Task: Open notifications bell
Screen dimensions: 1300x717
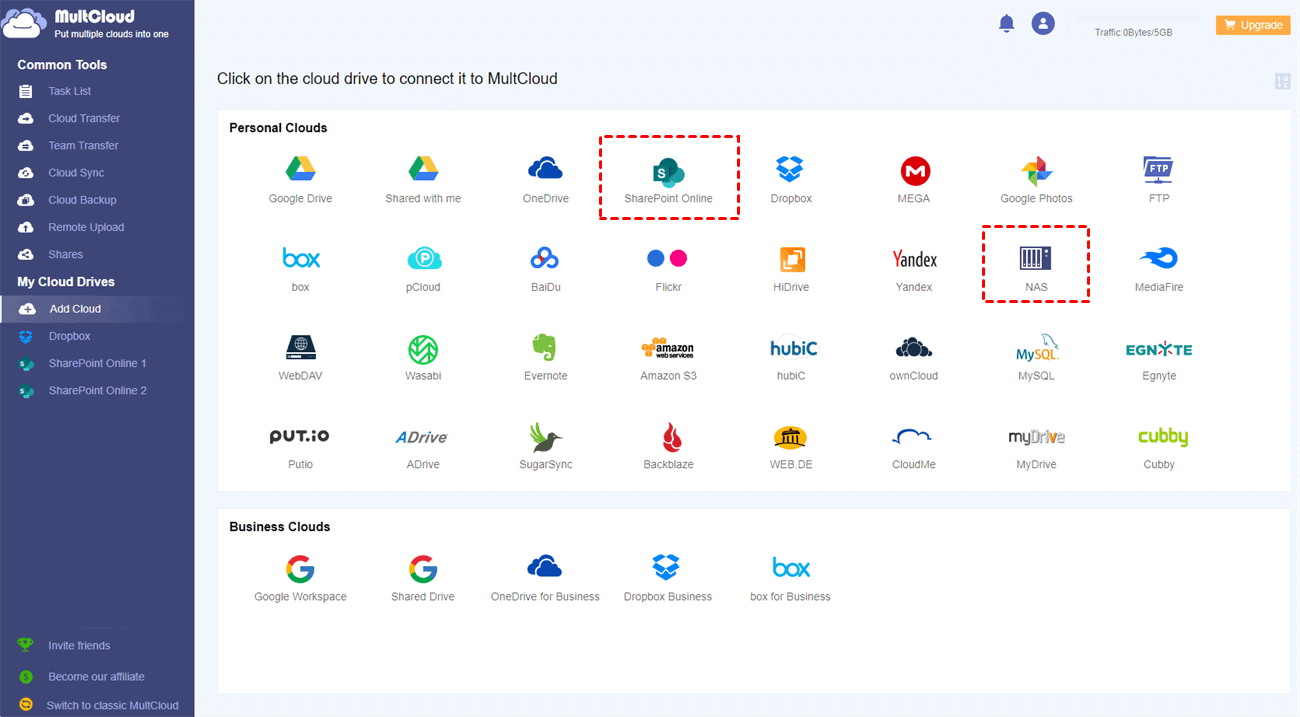Action: pos(1007,23)
